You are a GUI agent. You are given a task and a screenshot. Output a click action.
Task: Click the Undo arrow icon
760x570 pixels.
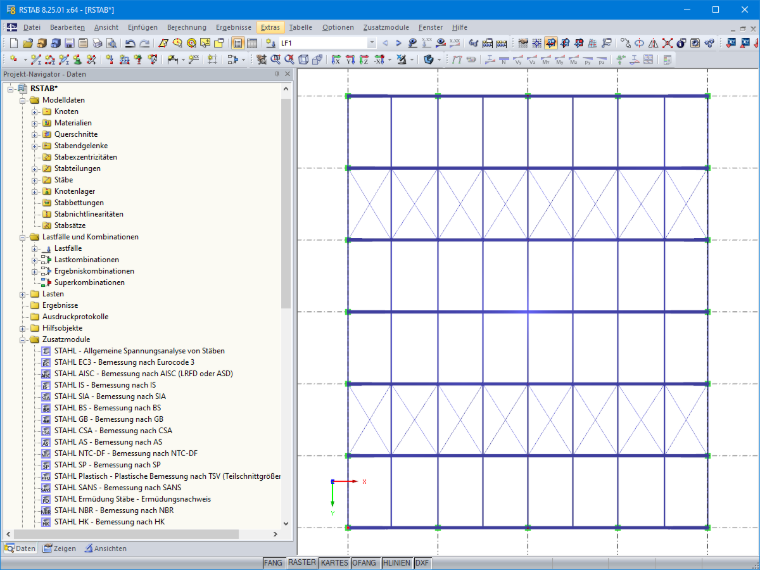tap(130, 43)
